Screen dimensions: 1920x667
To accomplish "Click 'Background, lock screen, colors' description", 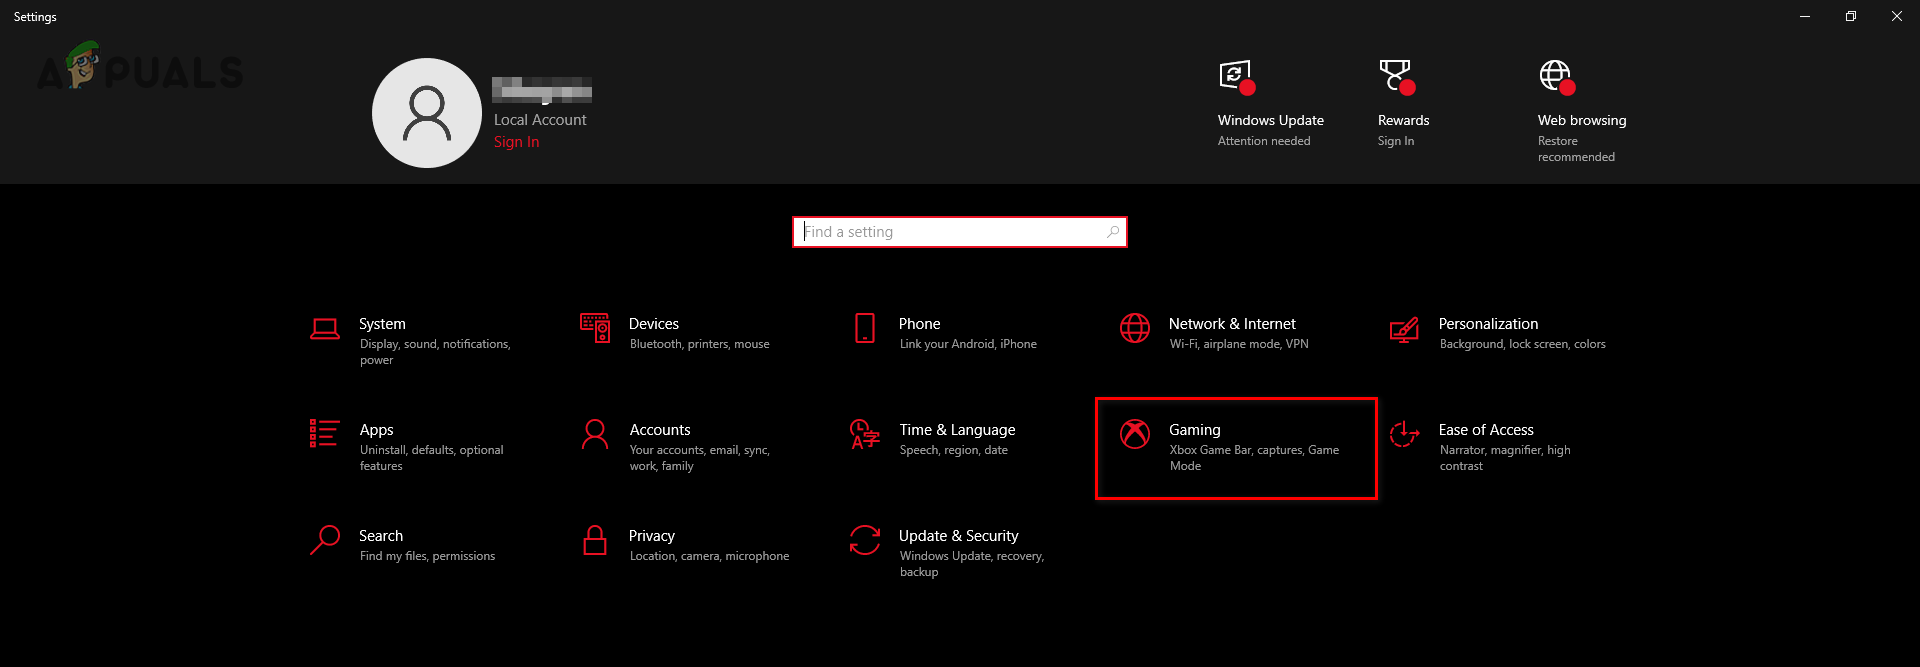I will click(x=1523, y=344).
